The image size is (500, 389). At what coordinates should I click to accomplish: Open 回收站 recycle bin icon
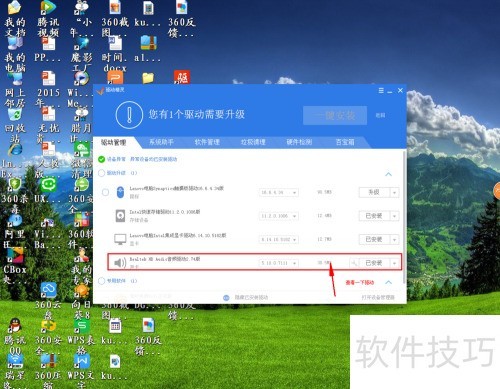pos(15,125)
